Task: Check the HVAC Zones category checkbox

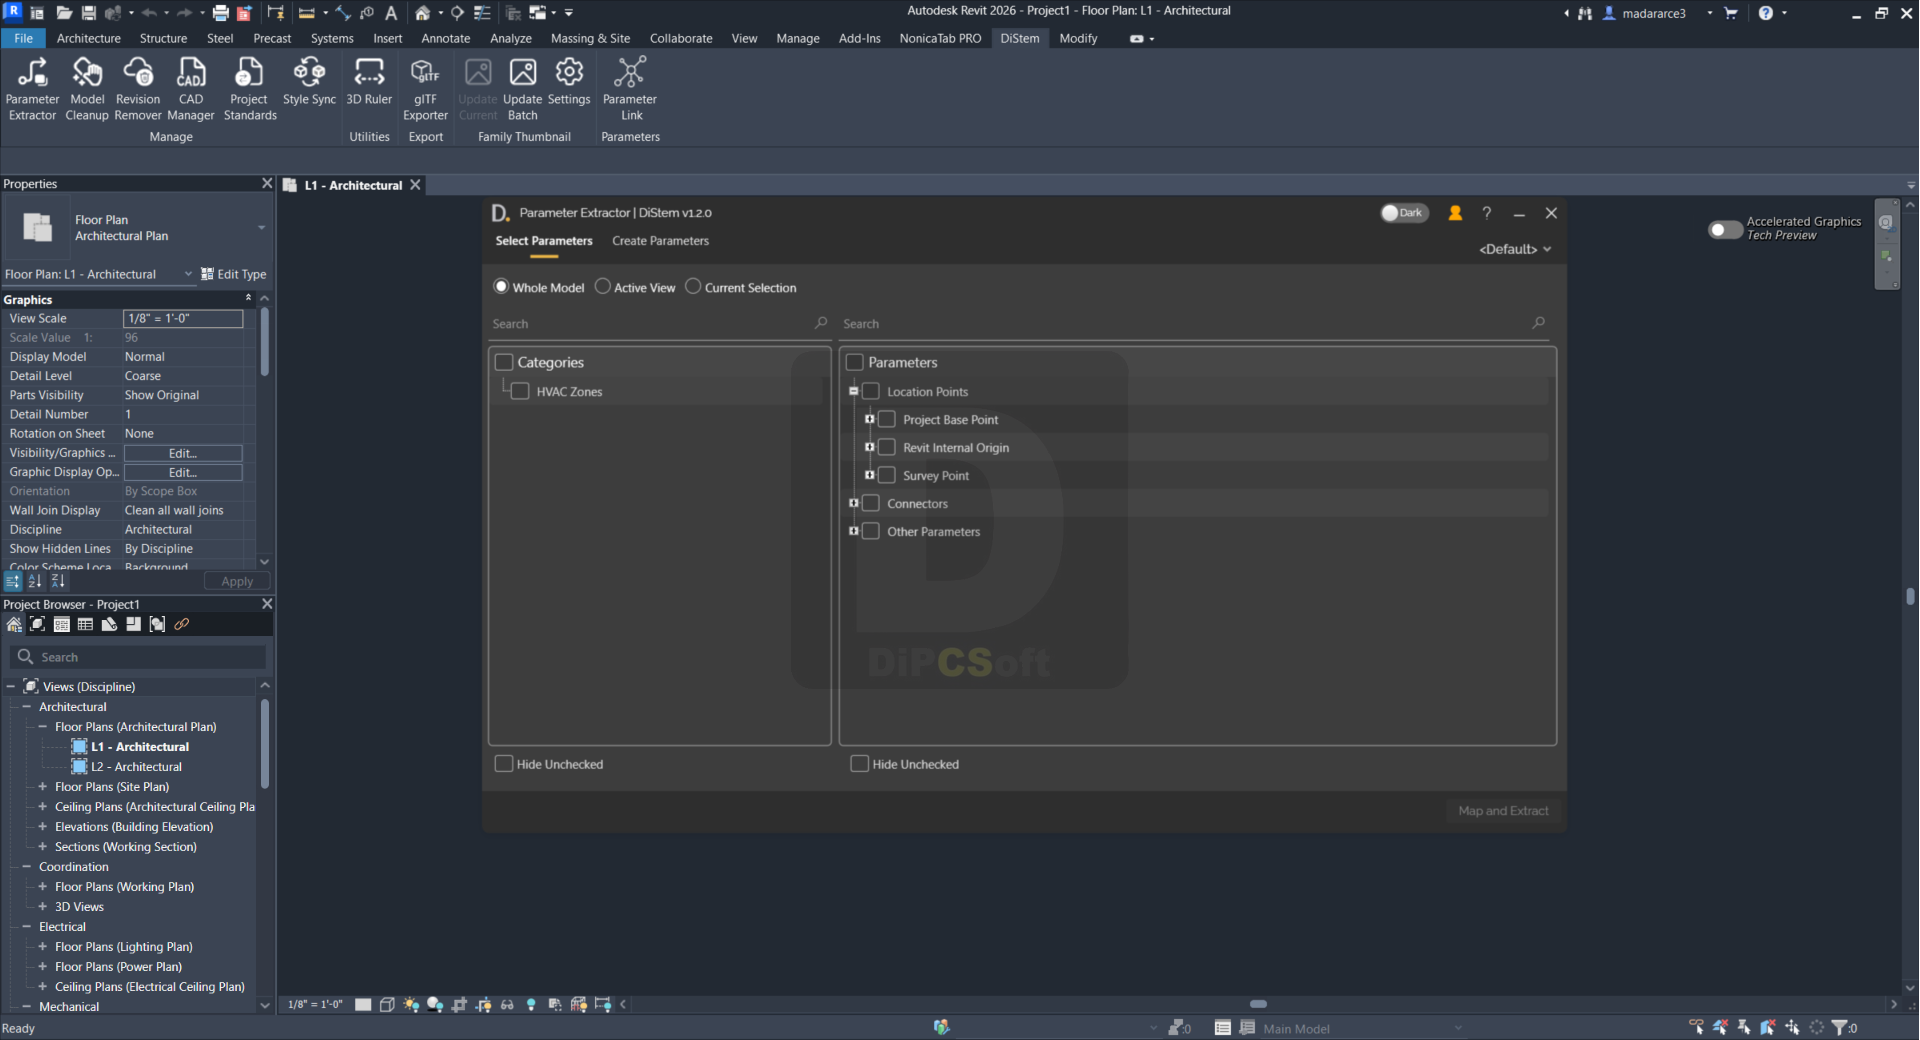Action: [520, 391]
